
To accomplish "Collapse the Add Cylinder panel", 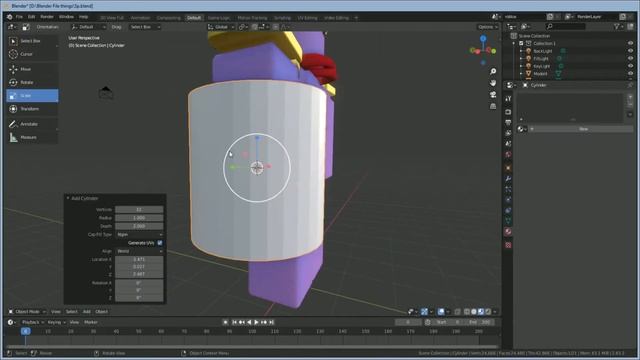I will coord(68,198).
